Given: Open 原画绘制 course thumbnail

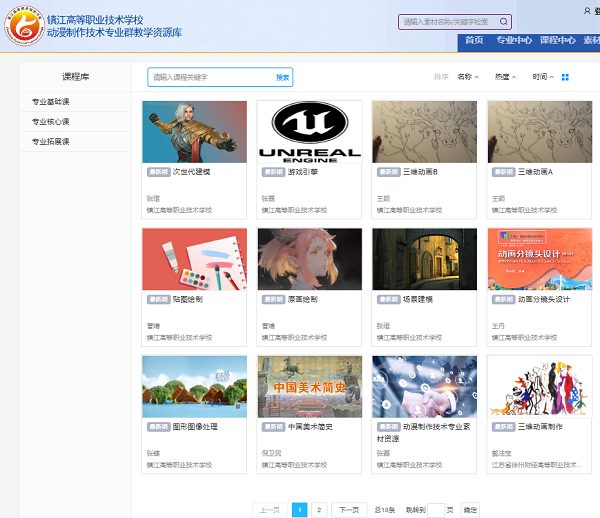Looking at the screenshot, I should pos(310,259).
